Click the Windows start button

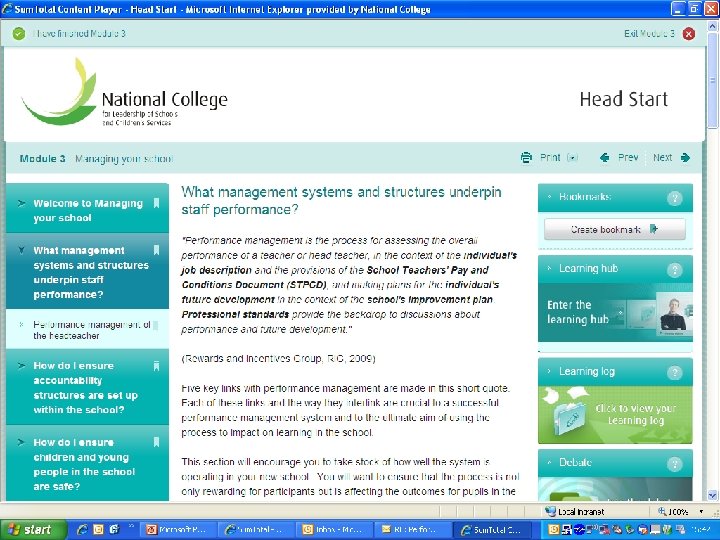[x=34, y=529]
